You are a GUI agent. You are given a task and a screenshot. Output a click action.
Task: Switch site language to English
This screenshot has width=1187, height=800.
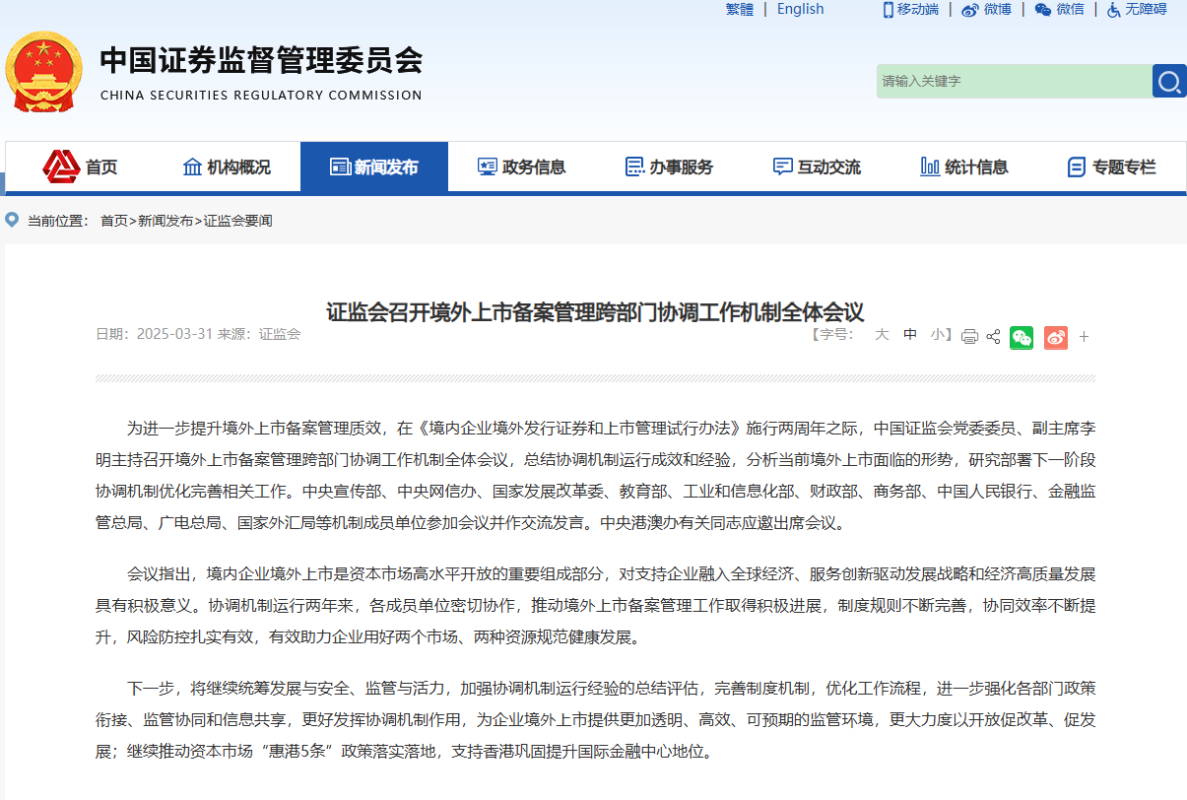click(800, 9)
